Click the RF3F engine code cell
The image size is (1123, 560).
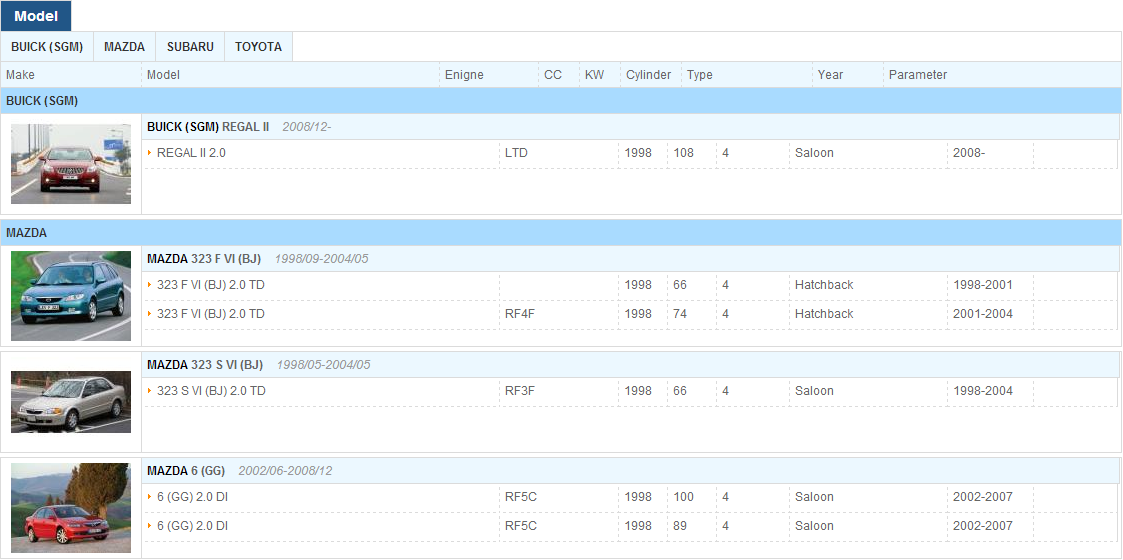click(x=520, y=391)
